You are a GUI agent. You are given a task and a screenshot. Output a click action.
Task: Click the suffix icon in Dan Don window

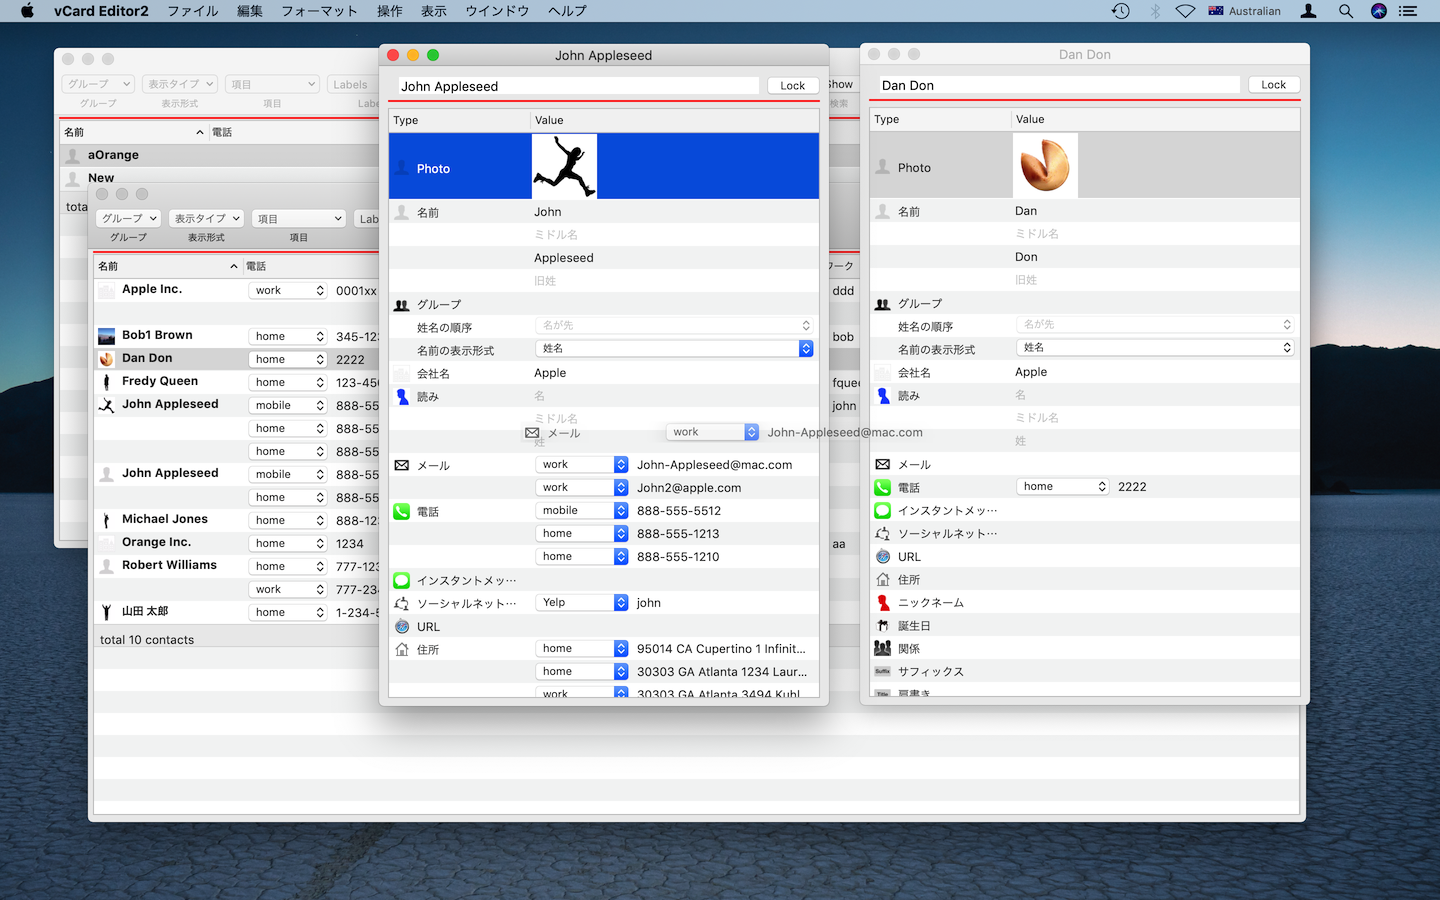point(882,671)
